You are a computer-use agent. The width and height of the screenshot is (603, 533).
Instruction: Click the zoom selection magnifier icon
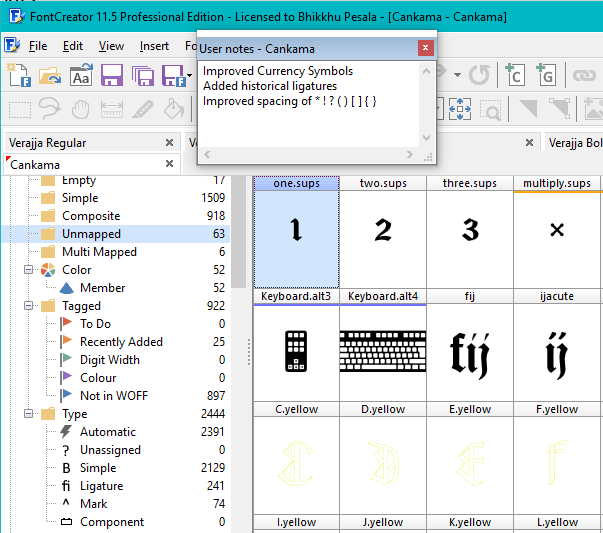click(490, 110)
